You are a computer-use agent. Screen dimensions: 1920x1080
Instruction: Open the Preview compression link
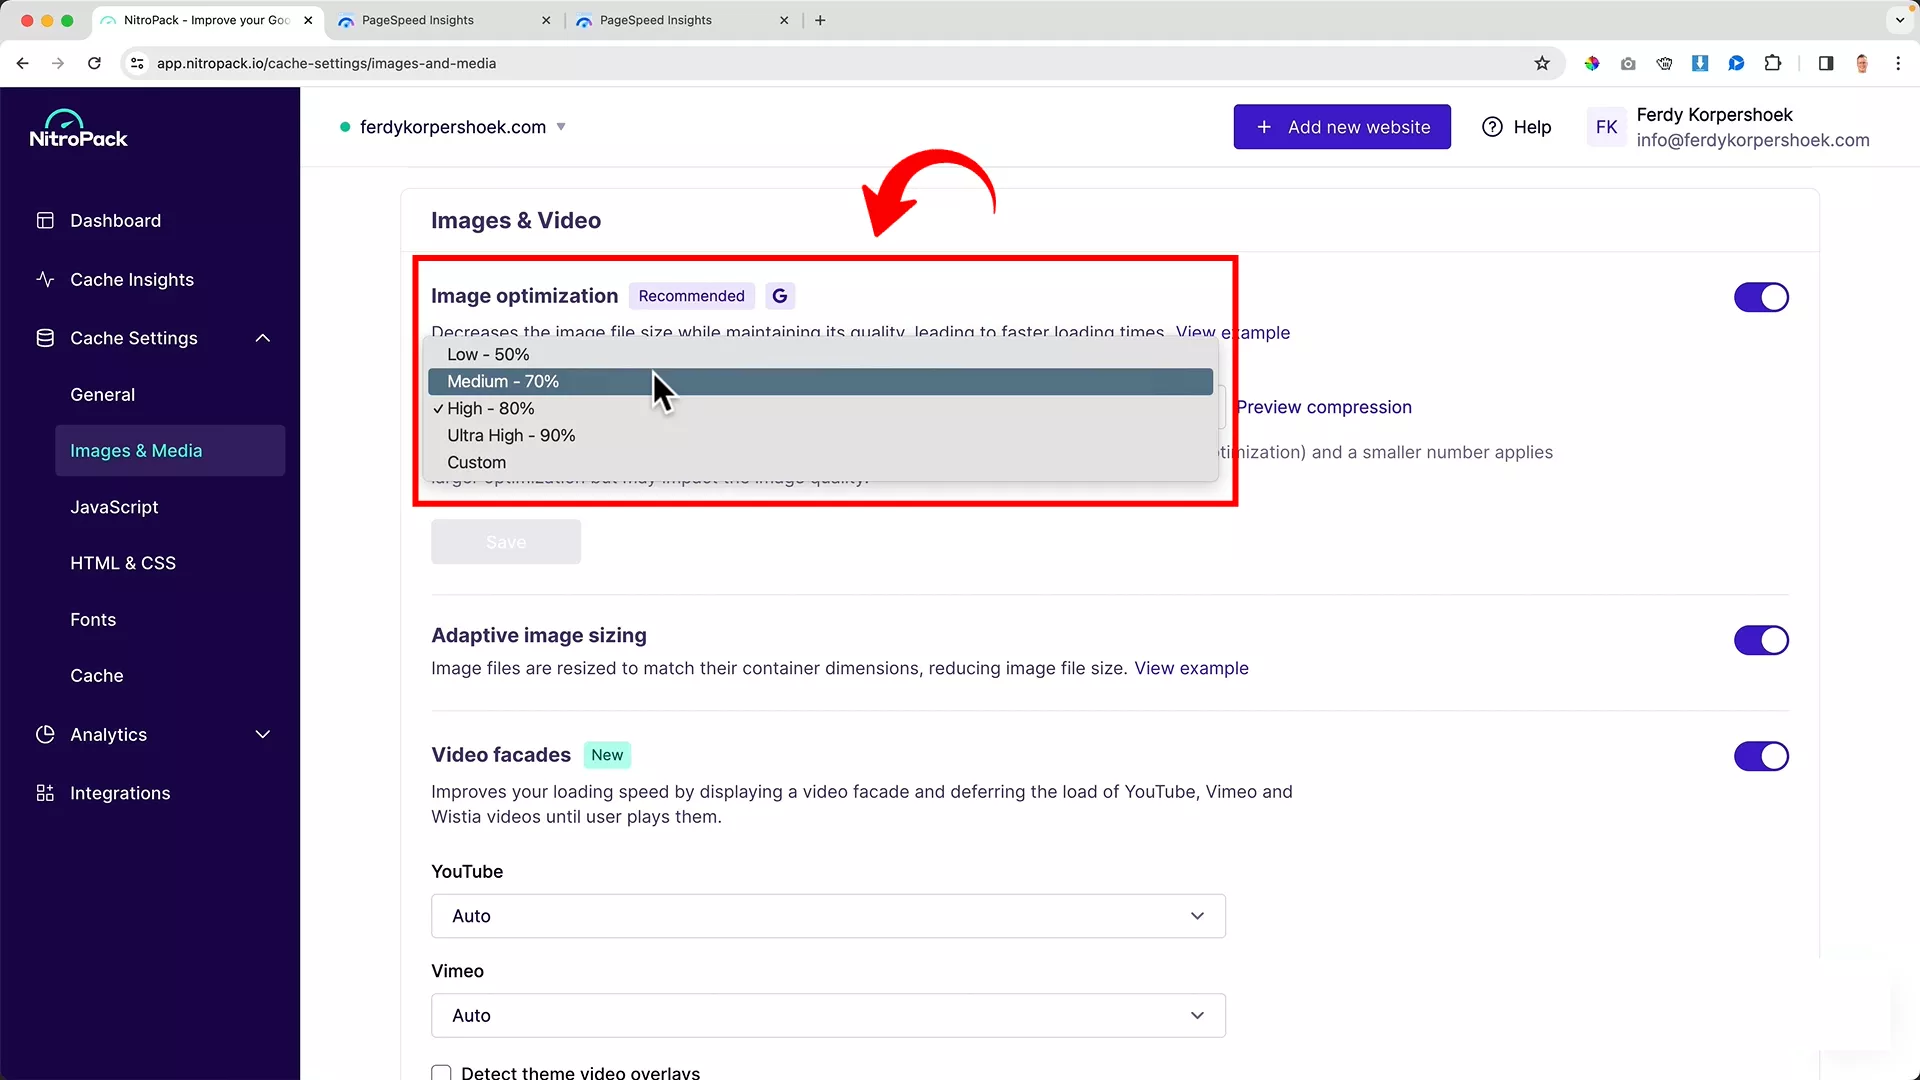(x=1324, y=407)
